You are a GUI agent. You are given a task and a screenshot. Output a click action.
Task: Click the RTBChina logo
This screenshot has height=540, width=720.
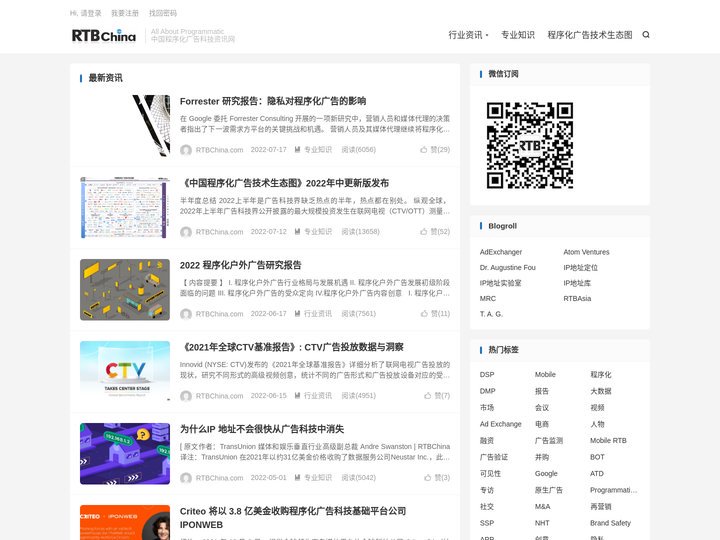104,35
